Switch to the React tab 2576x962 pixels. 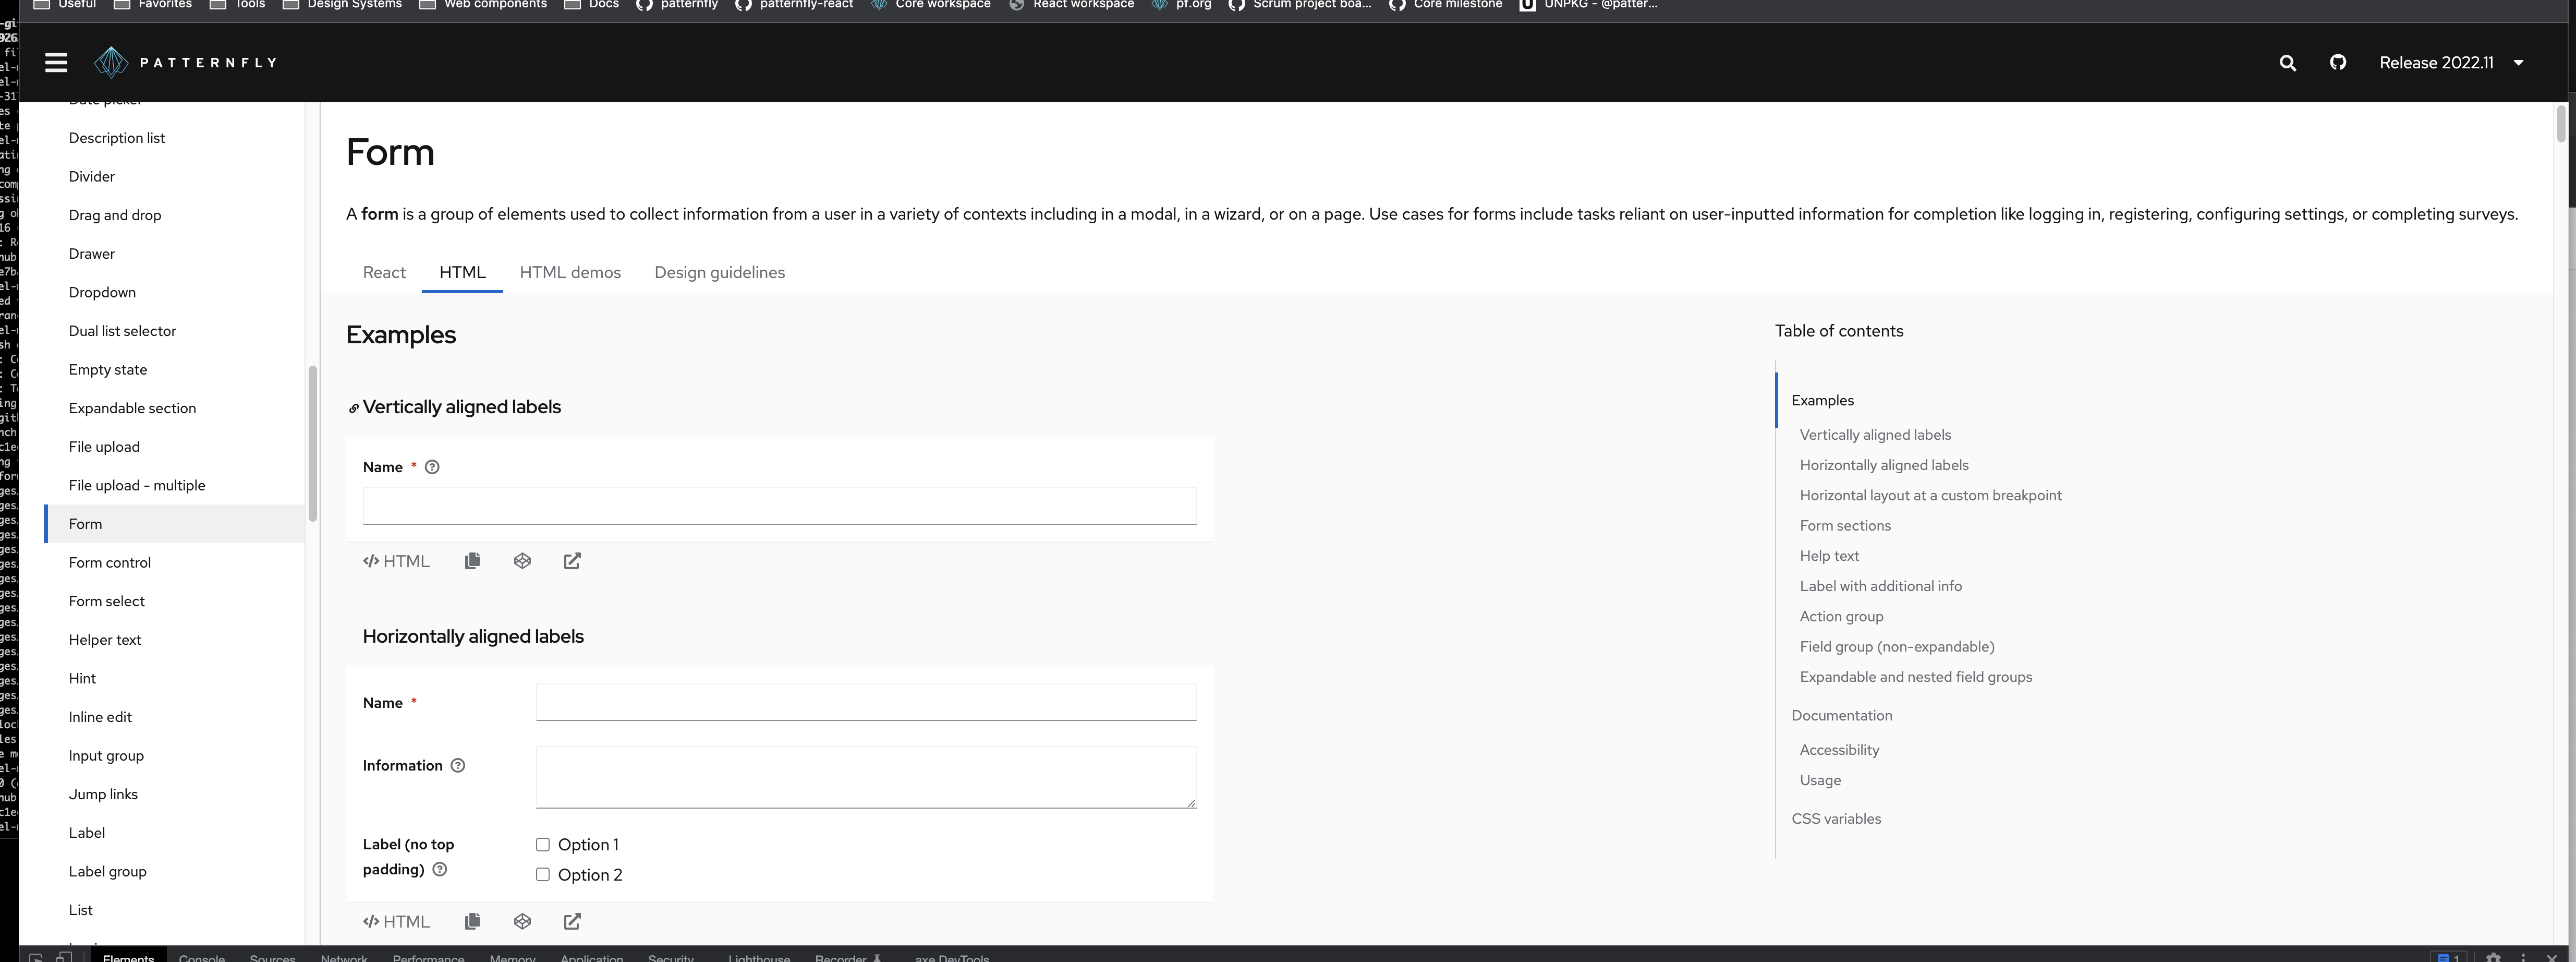(384, 273)
